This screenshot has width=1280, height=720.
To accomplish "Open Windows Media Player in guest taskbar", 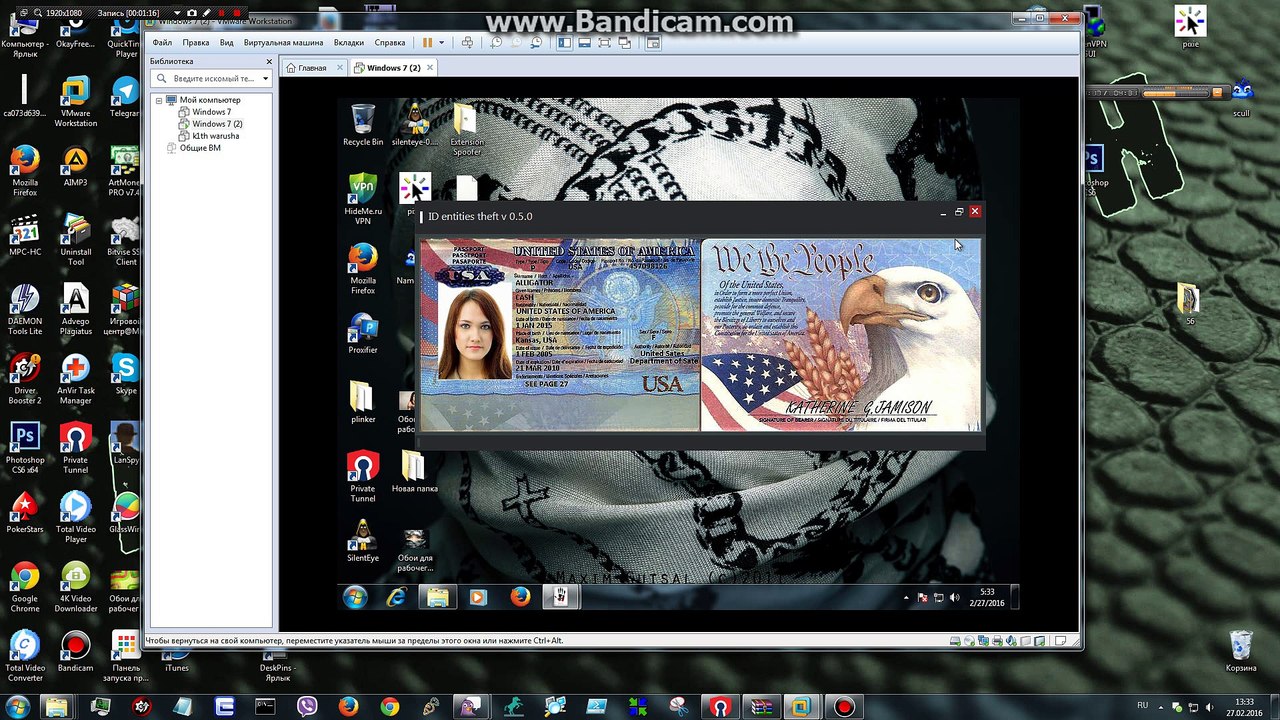I will pyautogui.click(x=477, y=597).
